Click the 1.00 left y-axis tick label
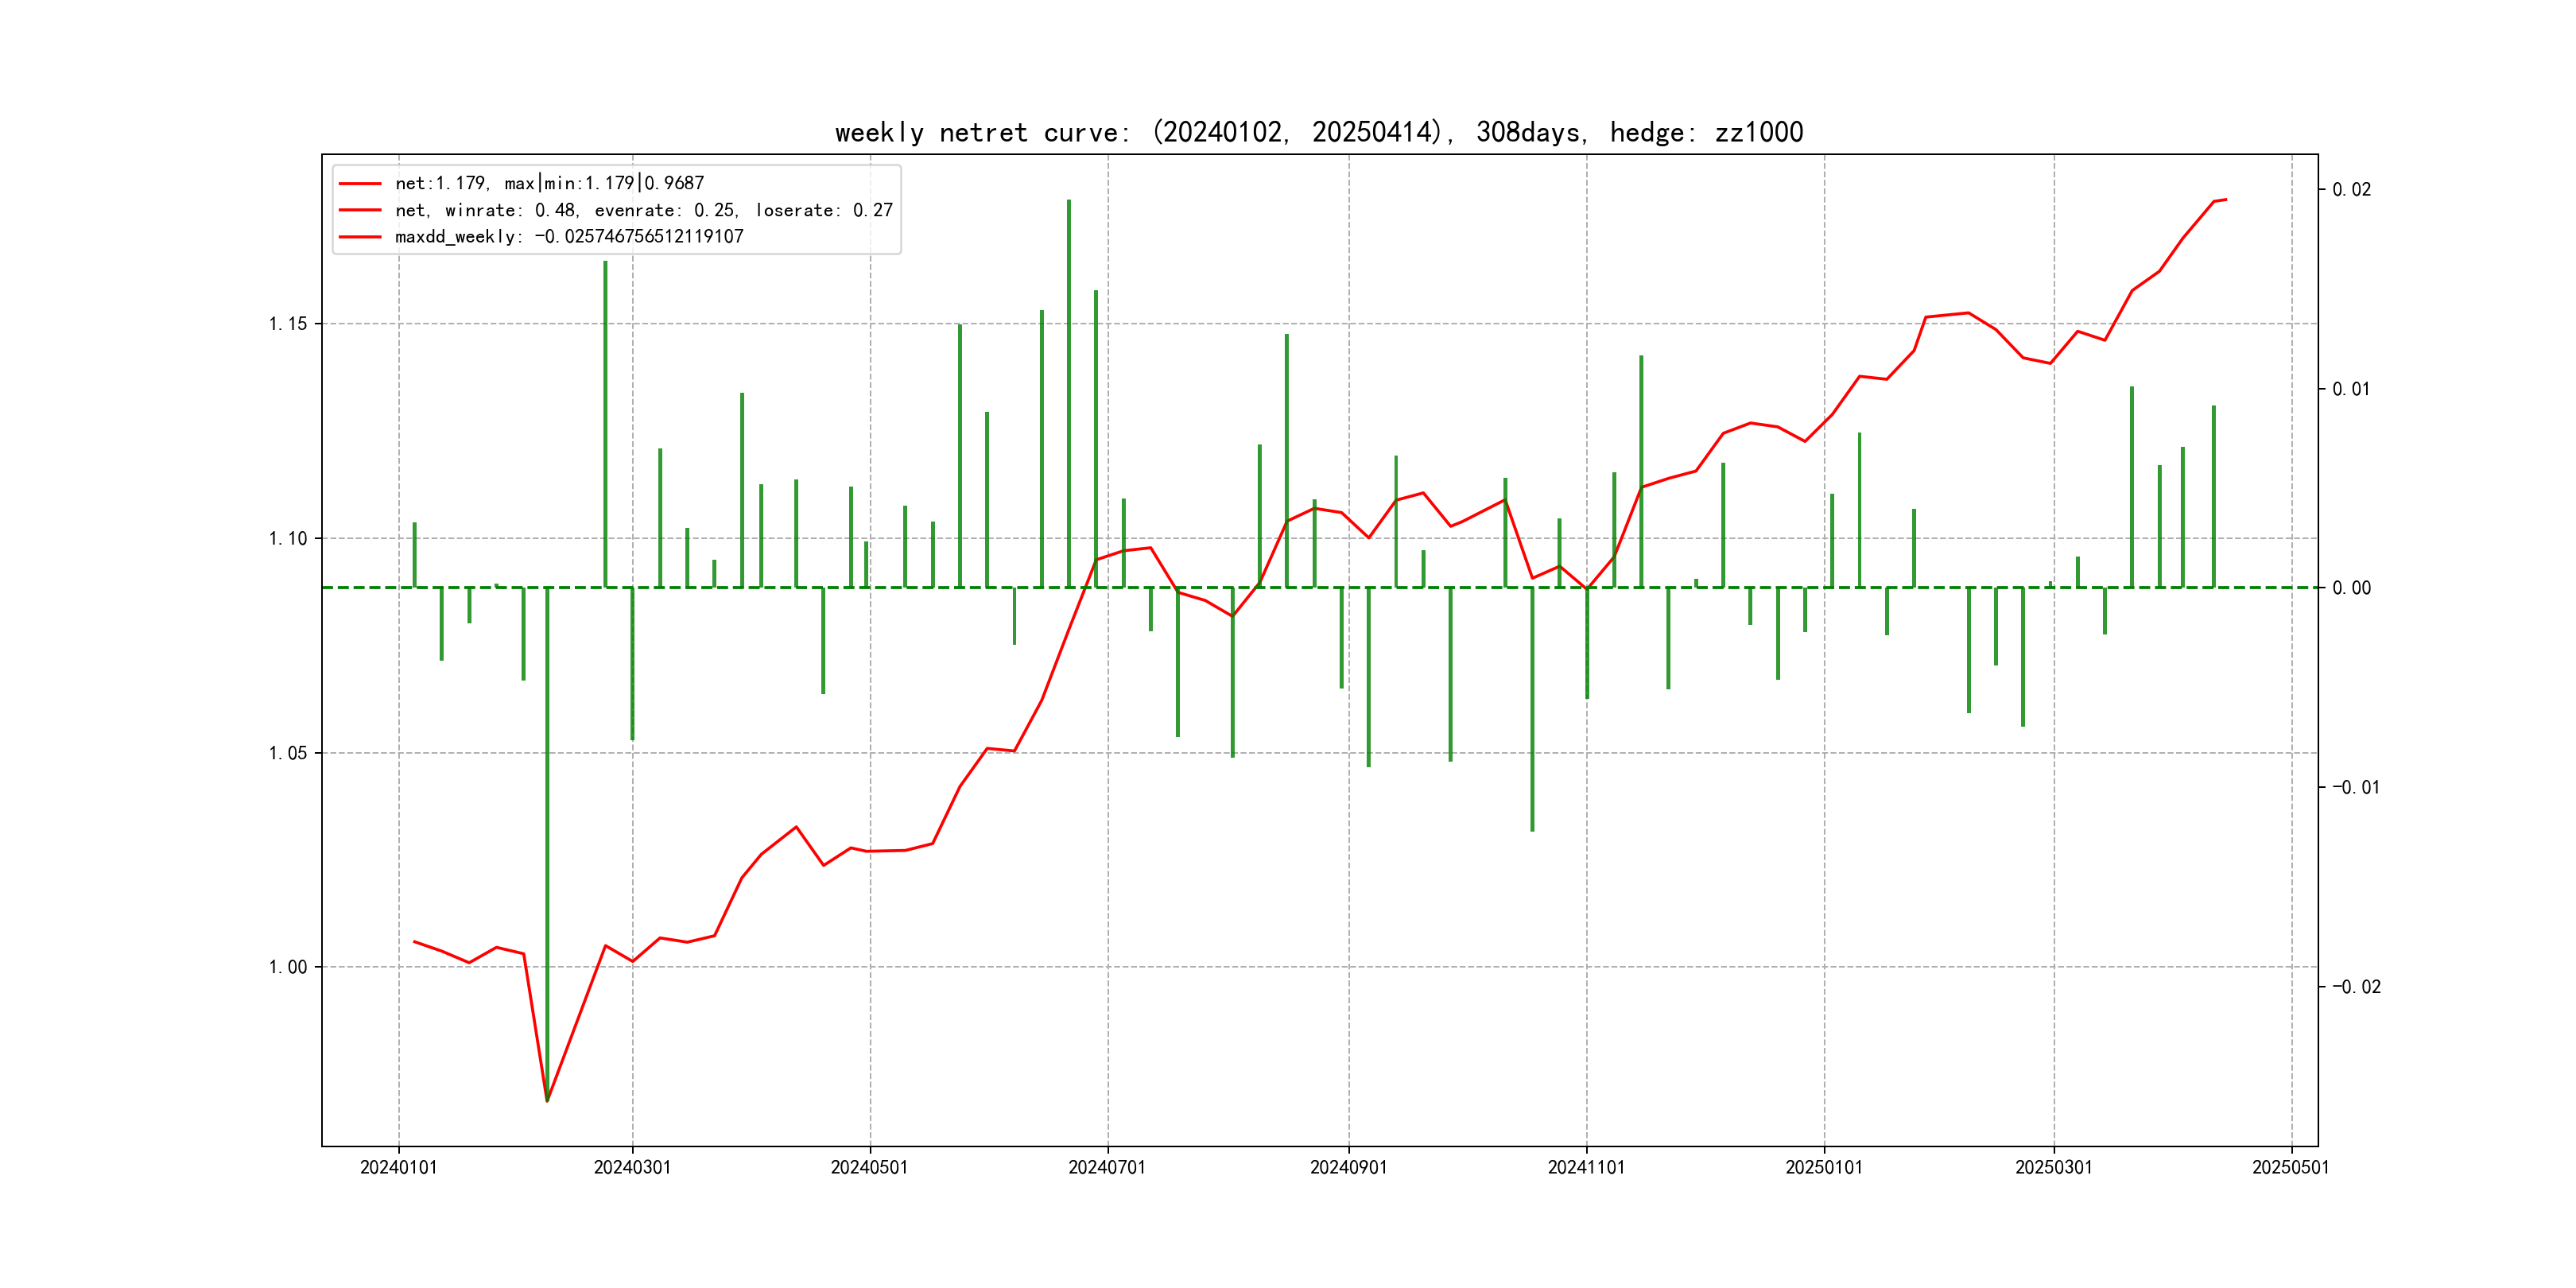The height and width of the screenshot is (1288, 2576). point(288,967)
